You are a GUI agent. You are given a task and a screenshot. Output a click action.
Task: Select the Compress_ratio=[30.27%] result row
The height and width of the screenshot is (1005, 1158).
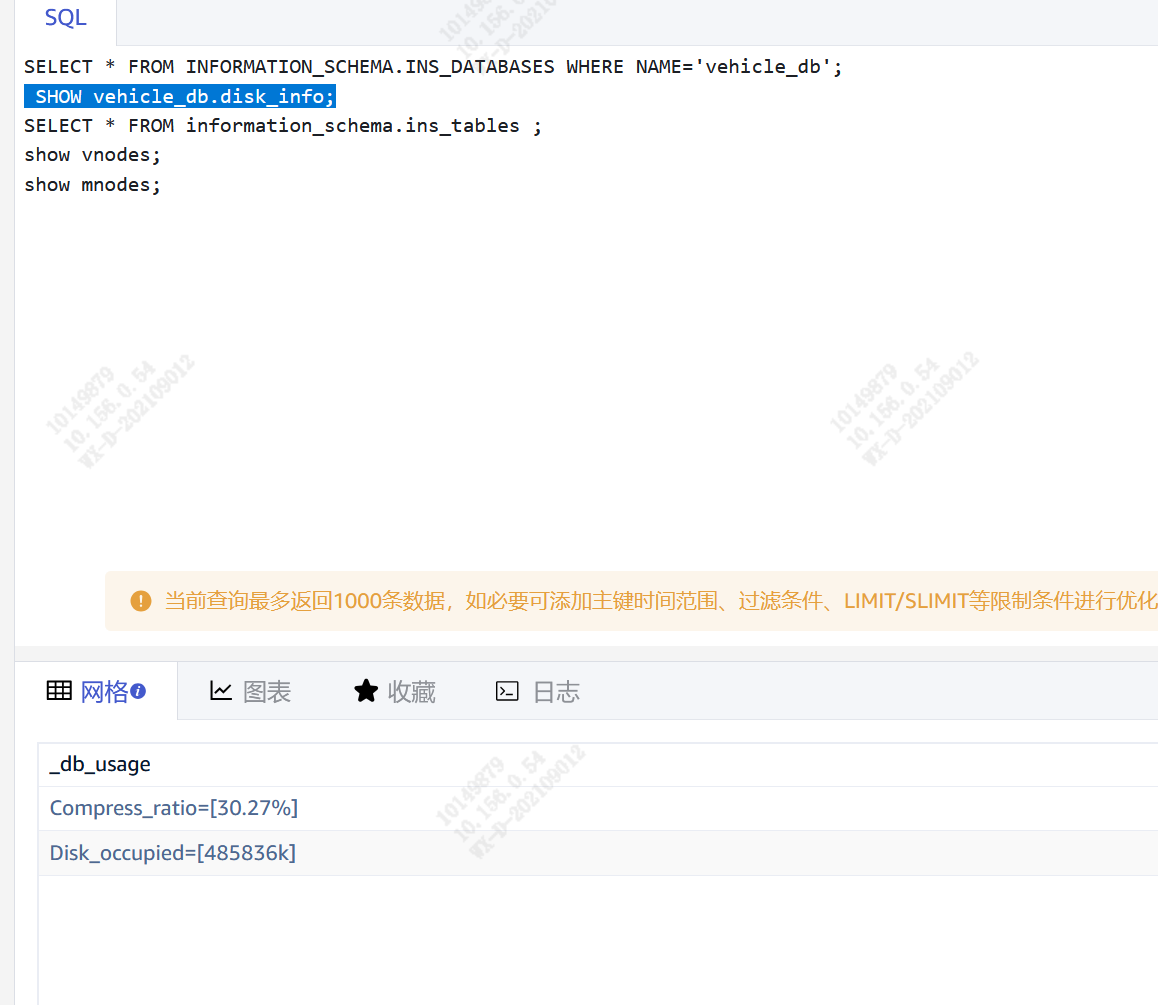pyautogui.click(x=174, y=808)
